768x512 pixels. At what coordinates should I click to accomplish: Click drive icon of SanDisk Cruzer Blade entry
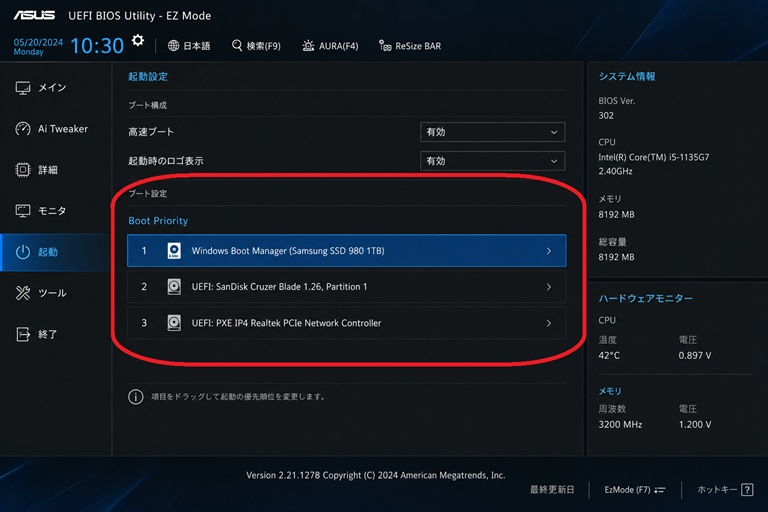(x=174, y=287)
